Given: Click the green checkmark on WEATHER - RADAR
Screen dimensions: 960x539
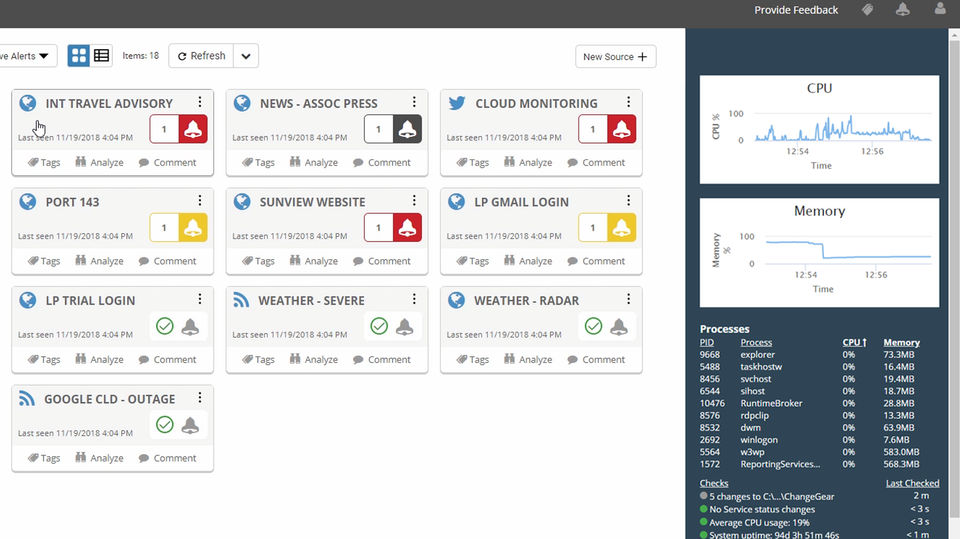Looking at the screenshot, I should (x=593, y=326).
